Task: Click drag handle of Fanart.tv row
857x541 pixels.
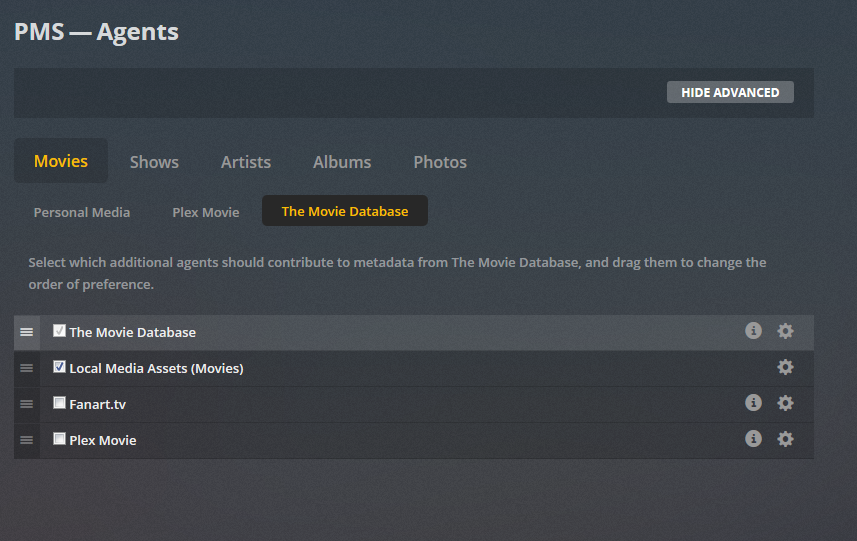Action: [x=27, y=404]
